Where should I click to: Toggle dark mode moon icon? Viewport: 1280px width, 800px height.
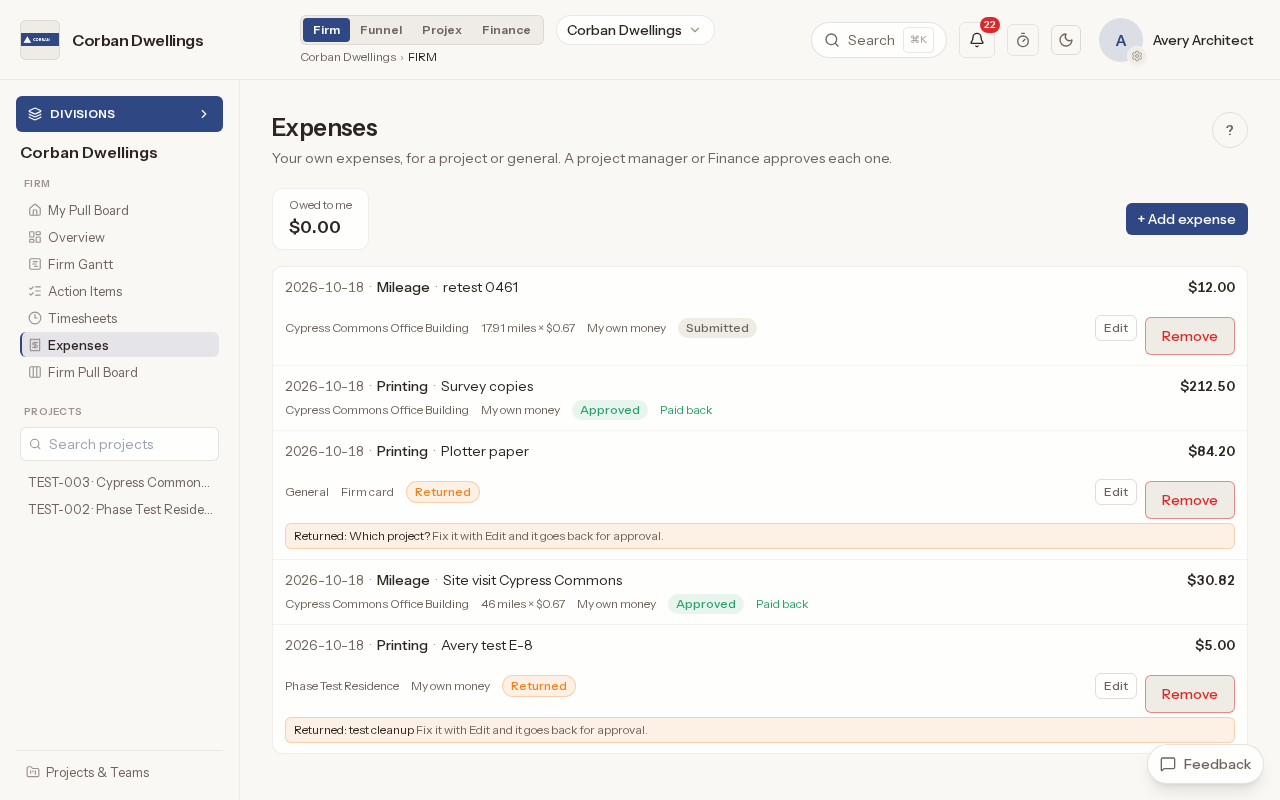point(1066,40)
